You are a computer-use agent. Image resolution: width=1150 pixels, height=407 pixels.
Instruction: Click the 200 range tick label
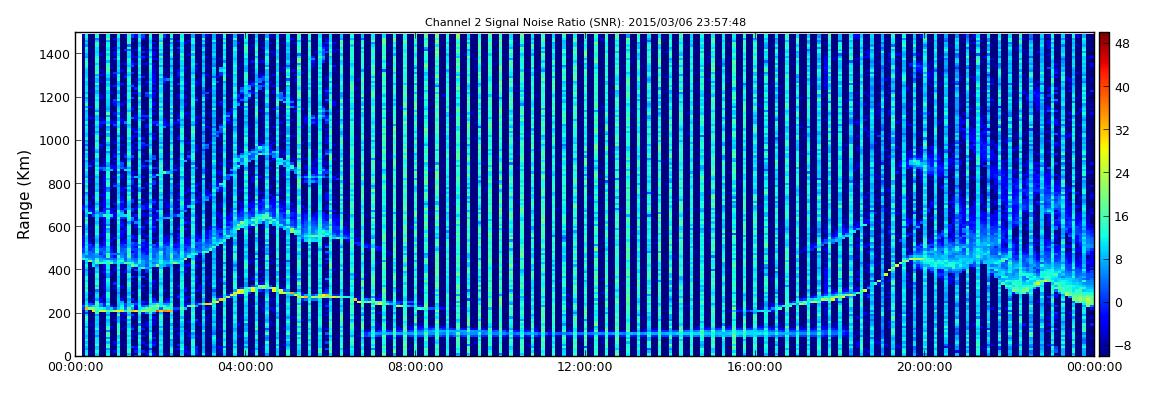tap(59, 314)
